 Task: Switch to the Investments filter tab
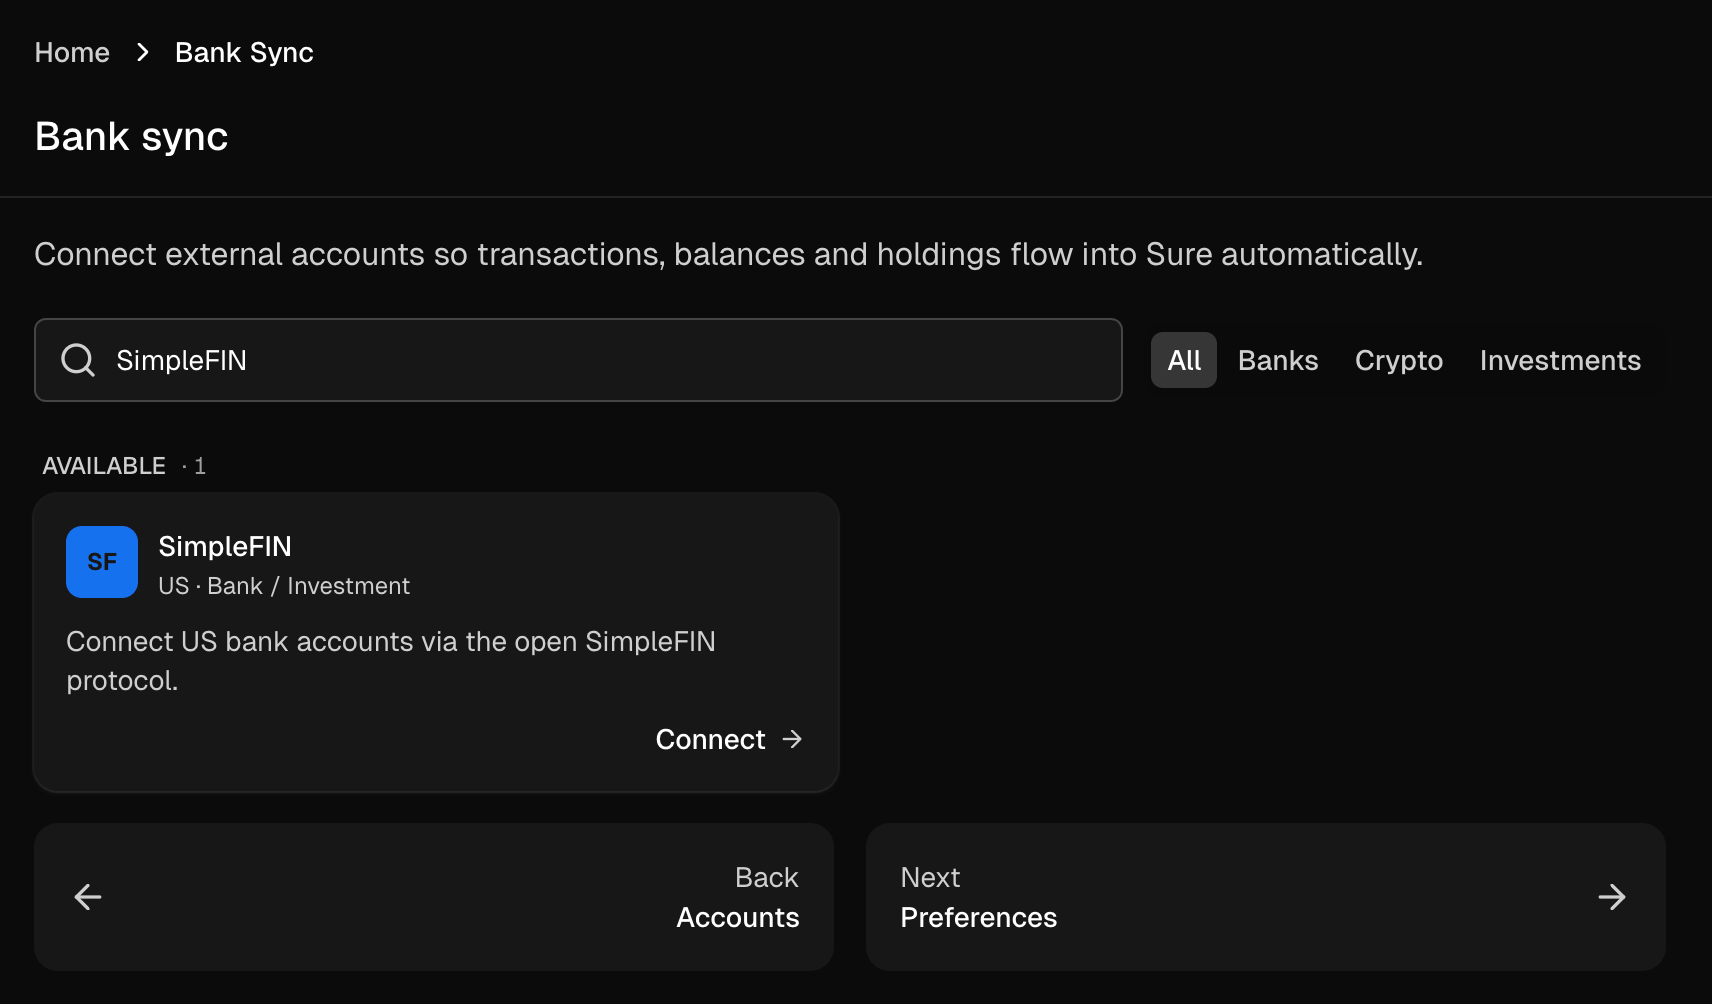click(1560, 360)
